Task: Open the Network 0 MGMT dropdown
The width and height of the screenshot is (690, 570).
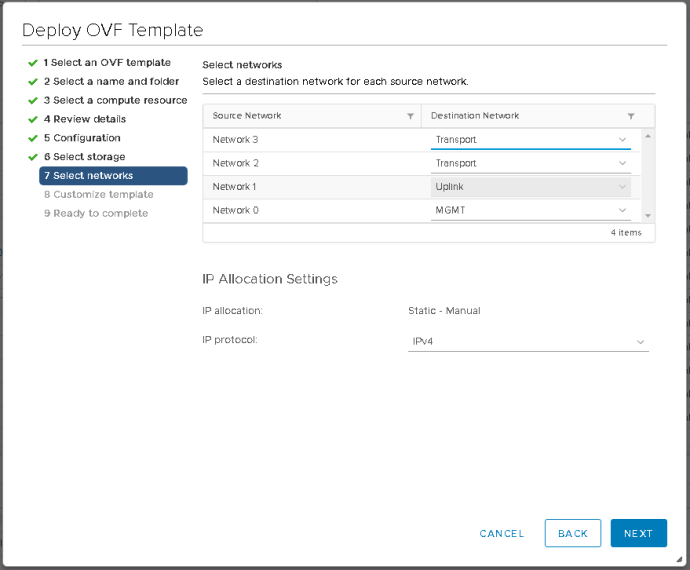Action: pyautogui.click(x=530, y=210)
